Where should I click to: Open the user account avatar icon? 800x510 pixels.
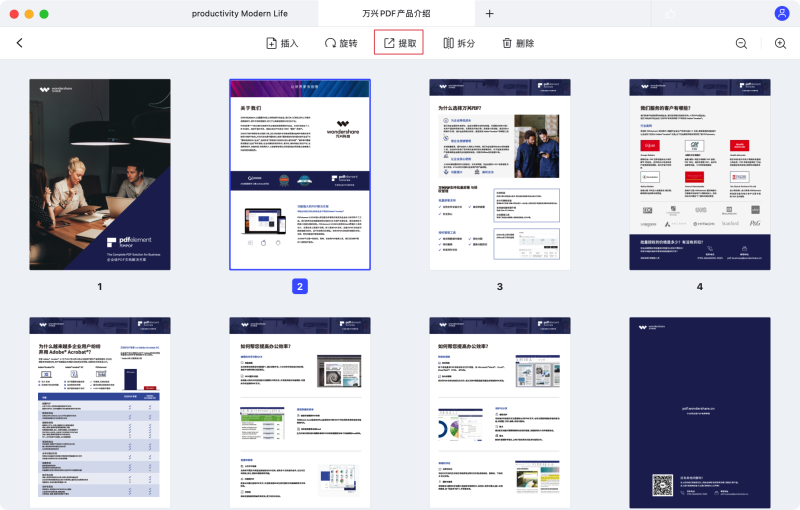pyautogui.click(x=781, y=13)
